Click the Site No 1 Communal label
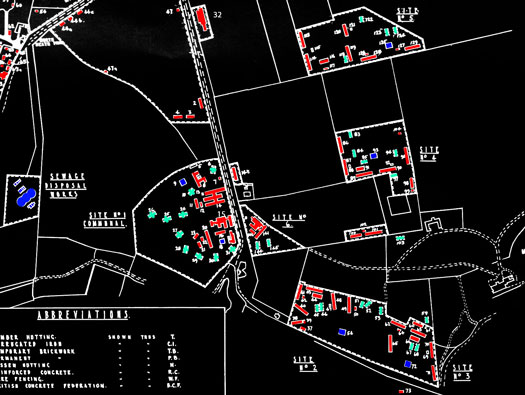The image size is (525, 395). [x=105, y=220]
